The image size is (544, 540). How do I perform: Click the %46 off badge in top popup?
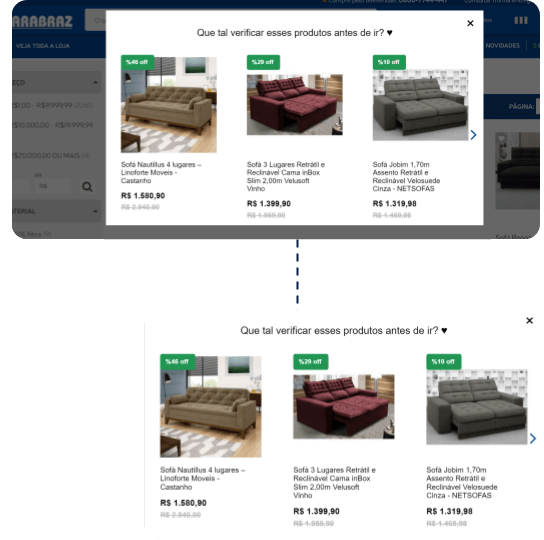(137, 62)
